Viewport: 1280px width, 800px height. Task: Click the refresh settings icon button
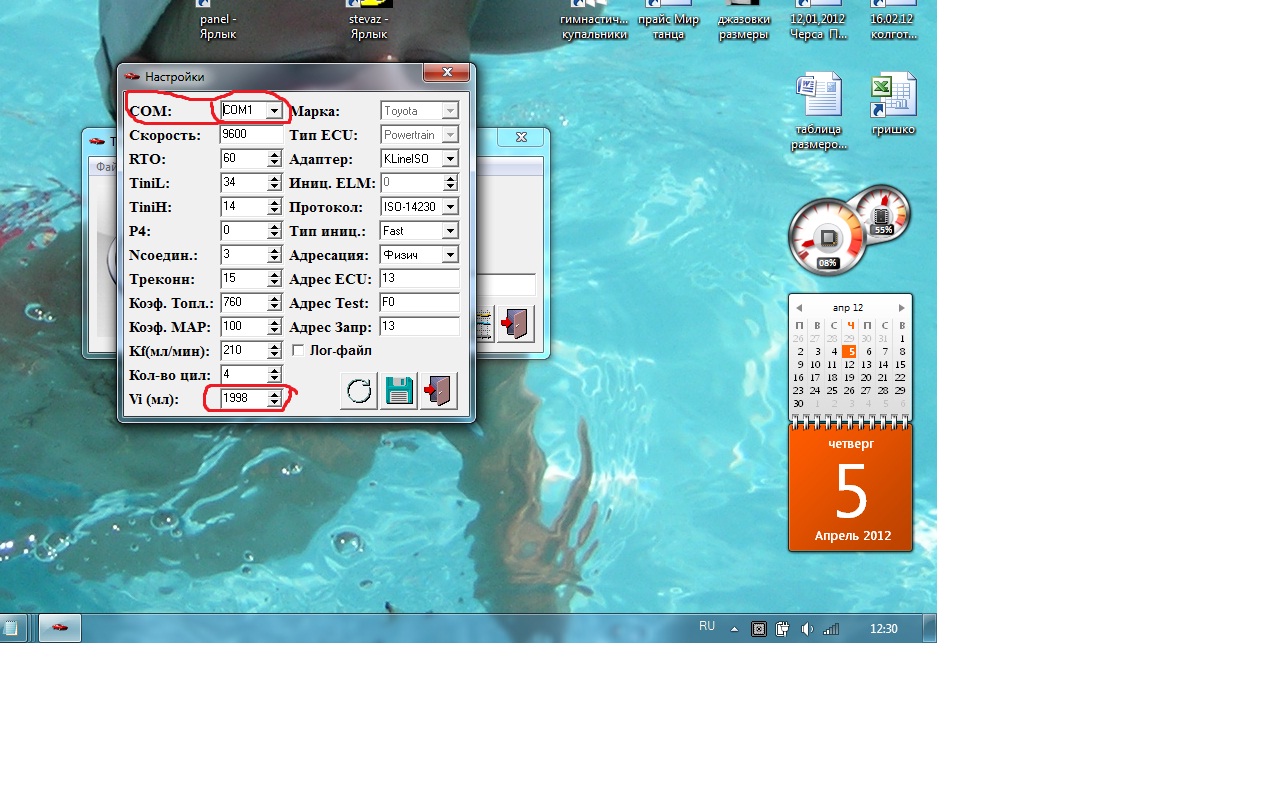pyautogui.click(x=358, y=391)
